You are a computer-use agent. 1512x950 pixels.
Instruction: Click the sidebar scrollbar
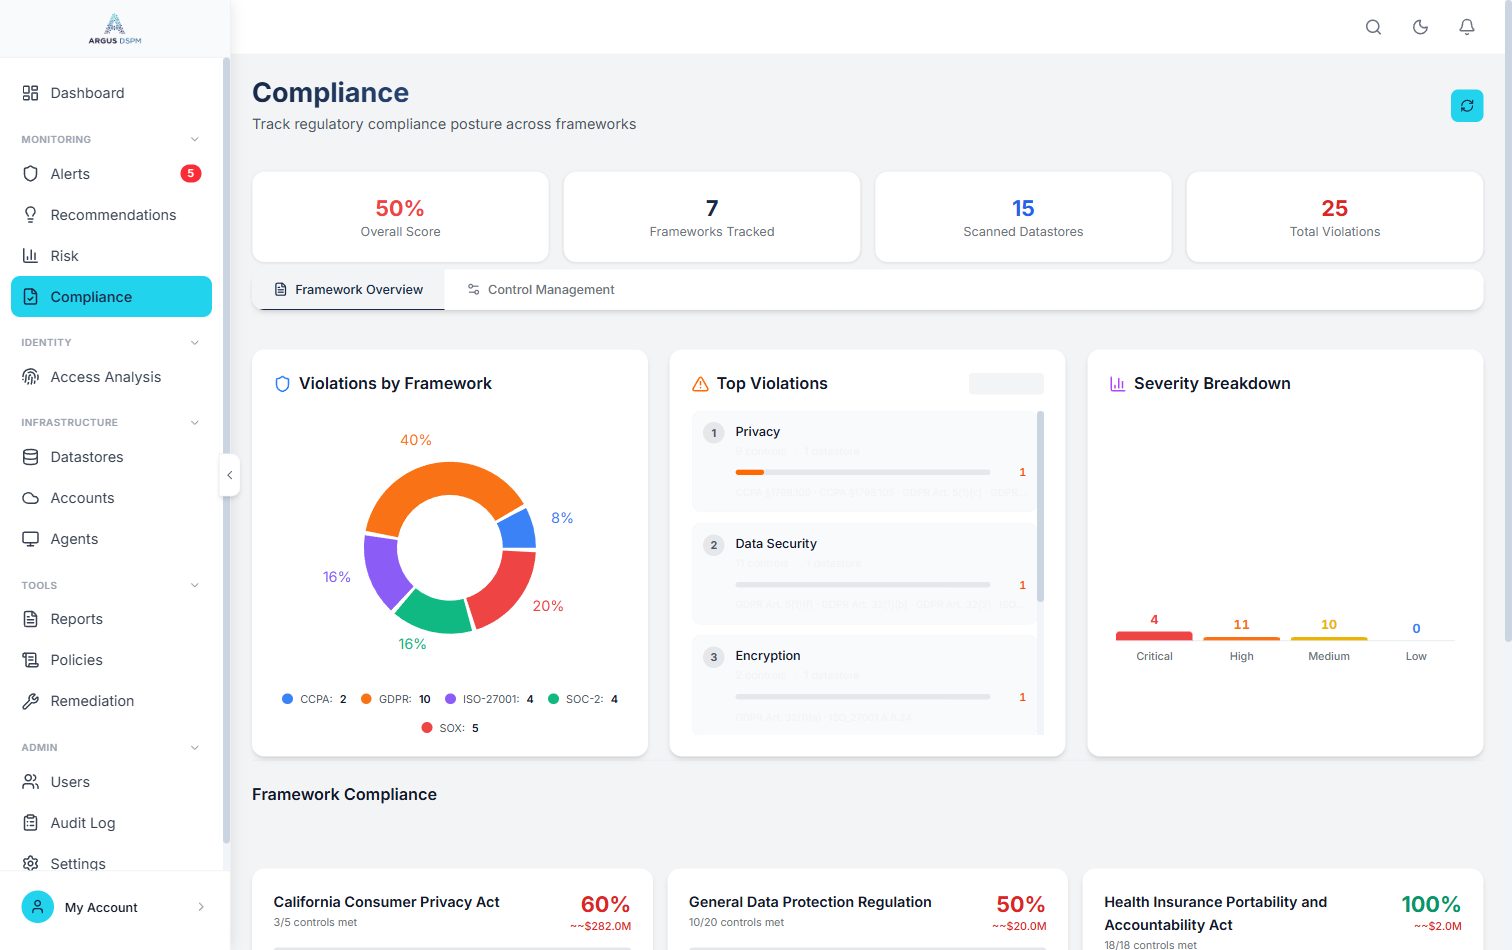coord(226,450)
